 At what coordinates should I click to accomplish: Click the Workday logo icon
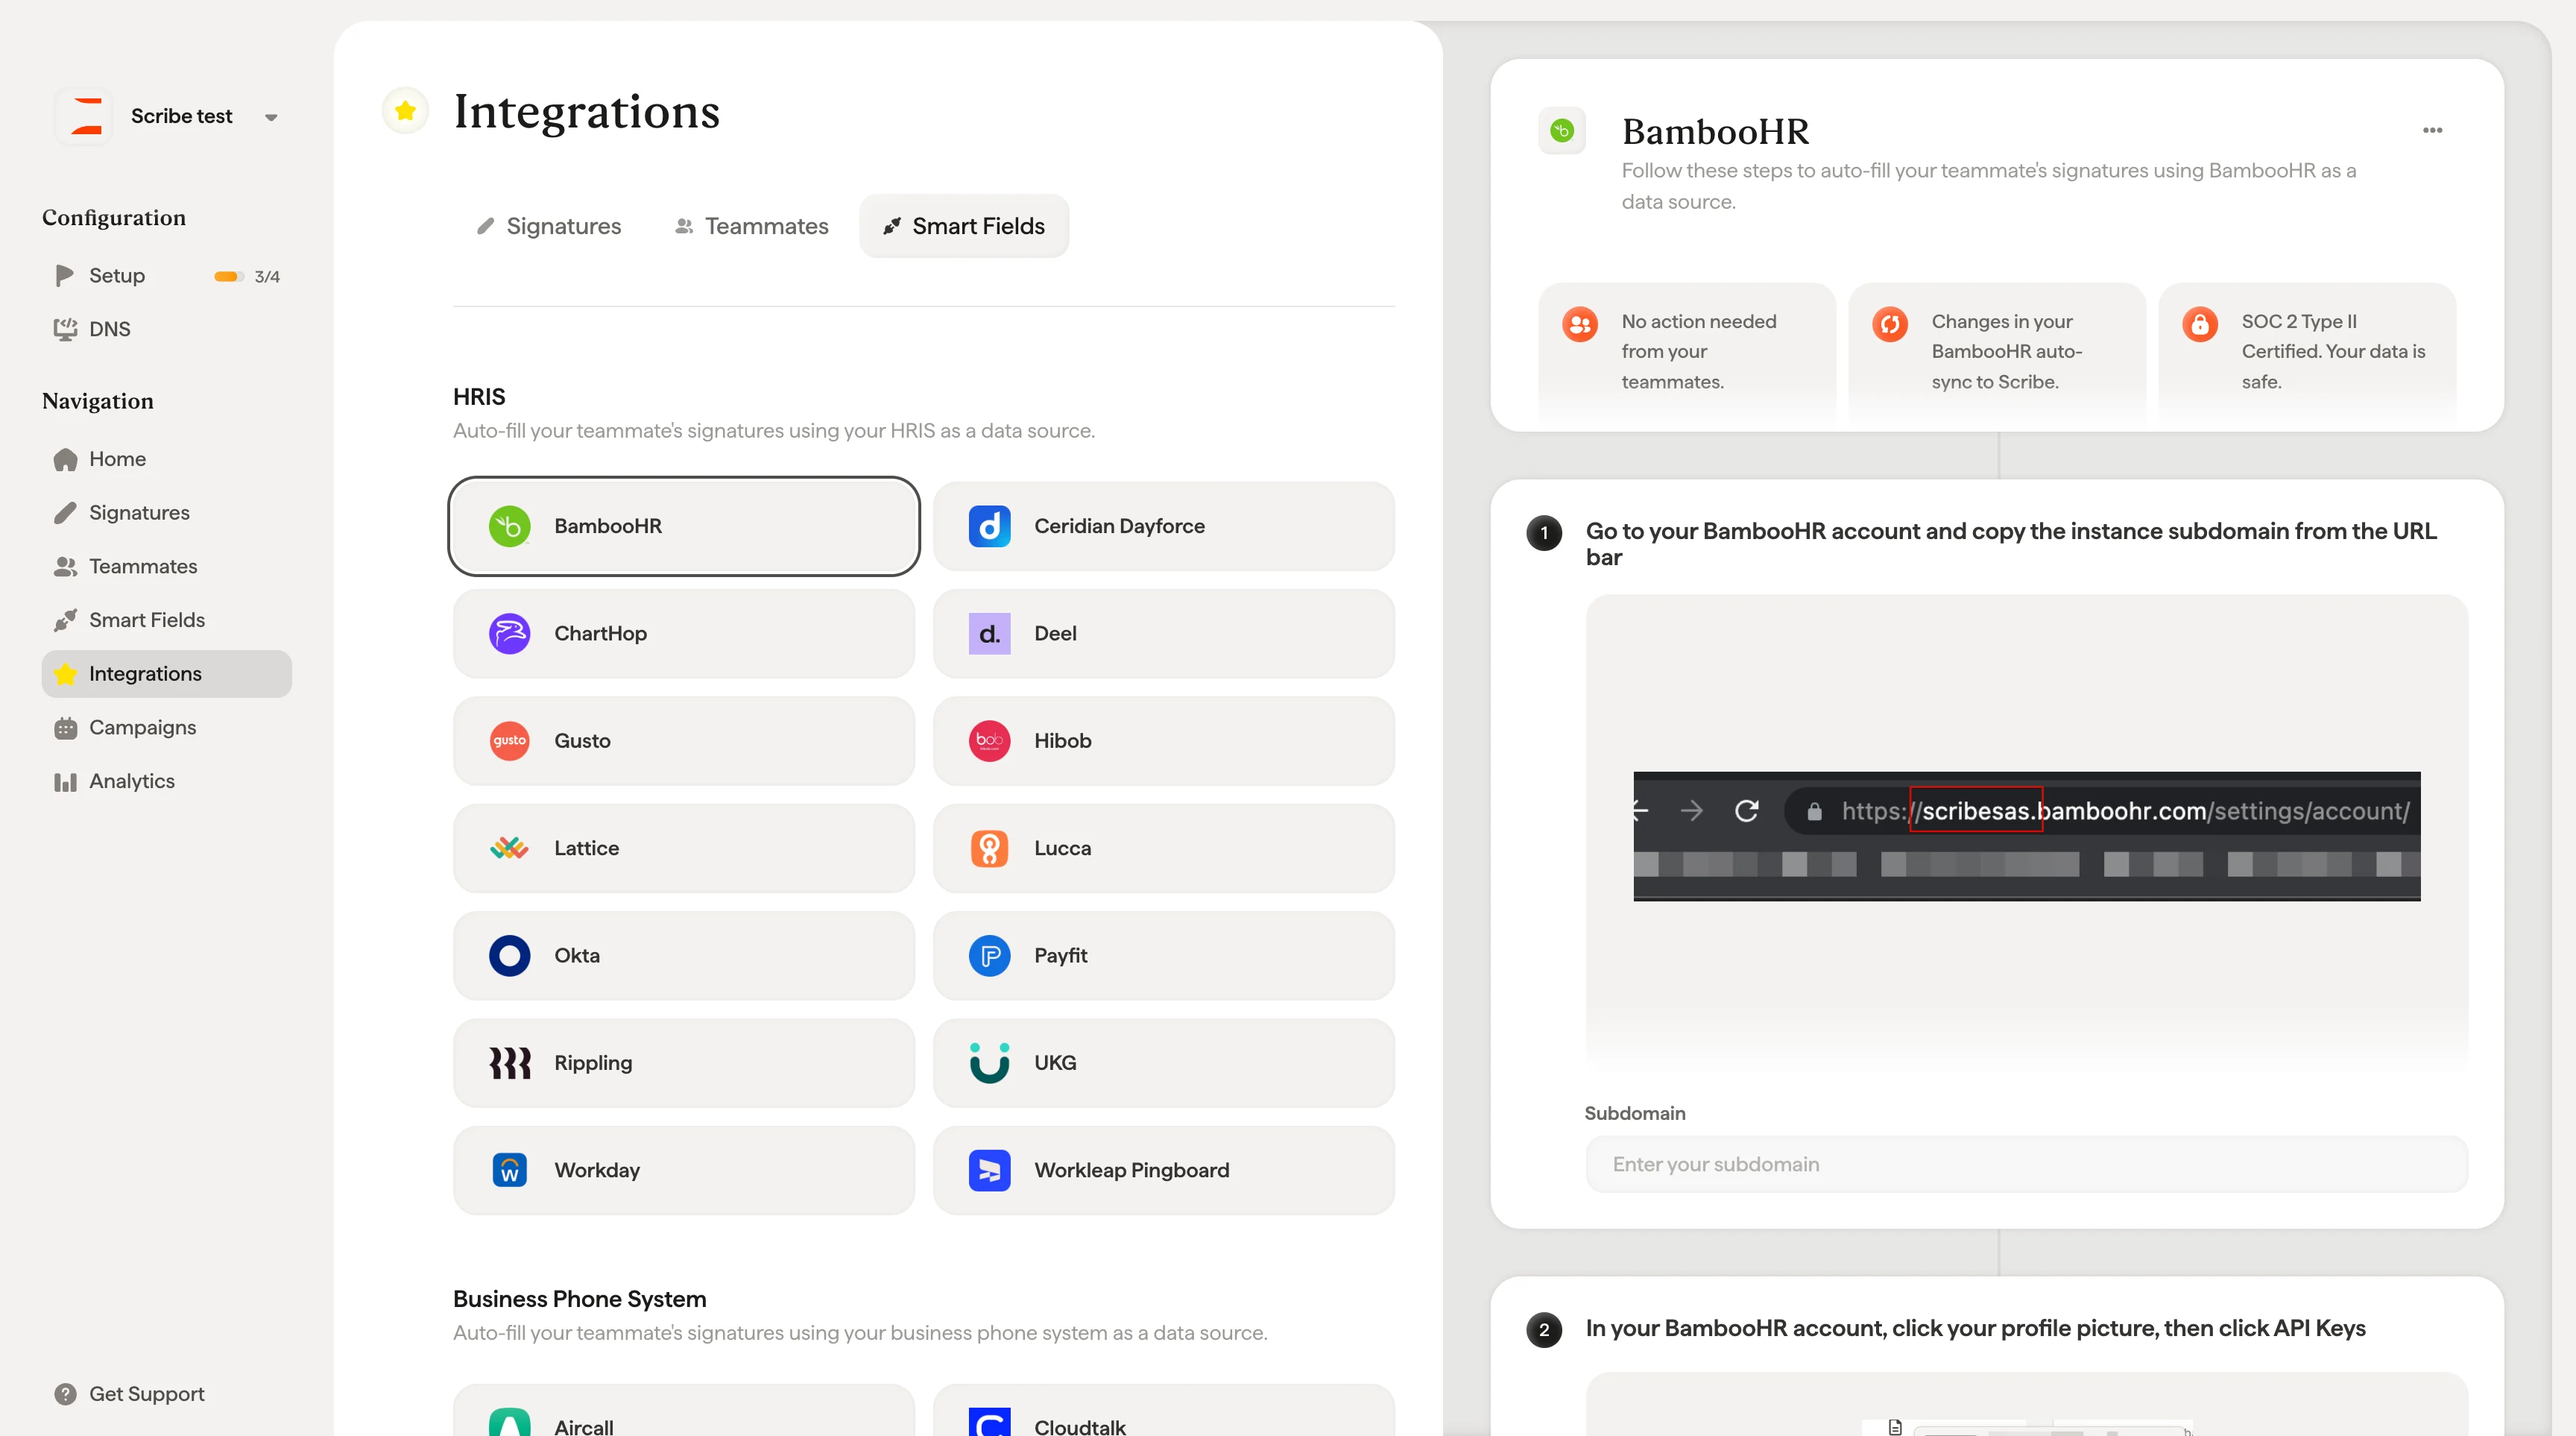[x=509, y=1170]
